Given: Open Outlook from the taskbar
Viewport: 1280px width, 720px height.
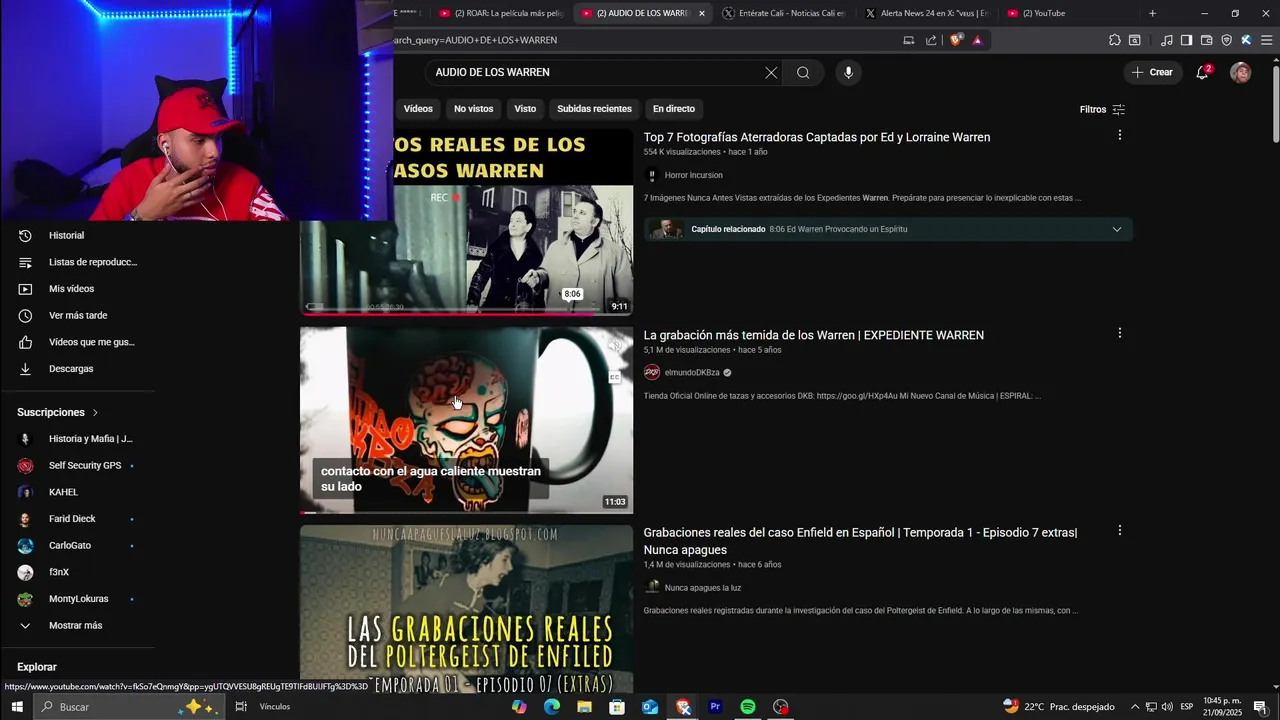Looking at the screenshot, I should click(650, 707).
